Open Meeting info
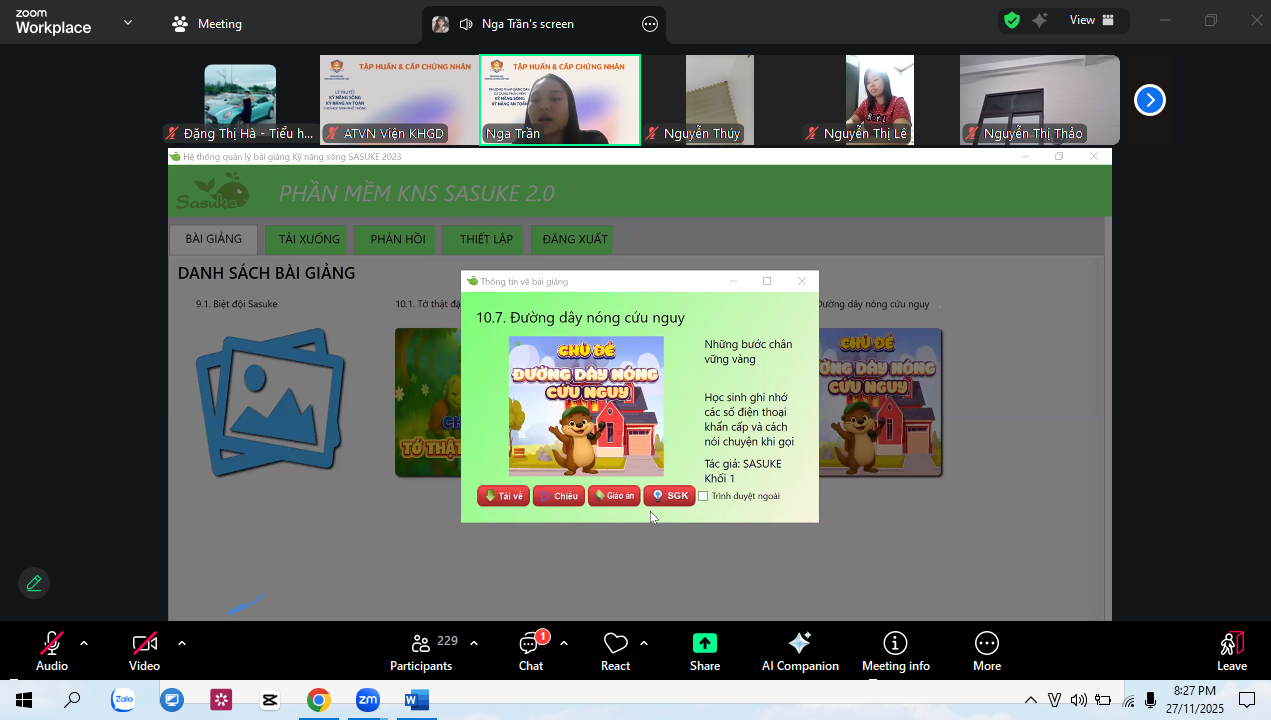The image size is (1271, 720). 895,650
